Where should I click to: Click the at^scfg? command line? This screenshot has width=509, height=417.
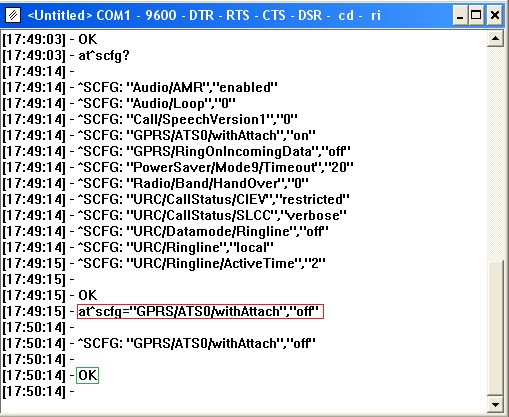tap(66, 55)
